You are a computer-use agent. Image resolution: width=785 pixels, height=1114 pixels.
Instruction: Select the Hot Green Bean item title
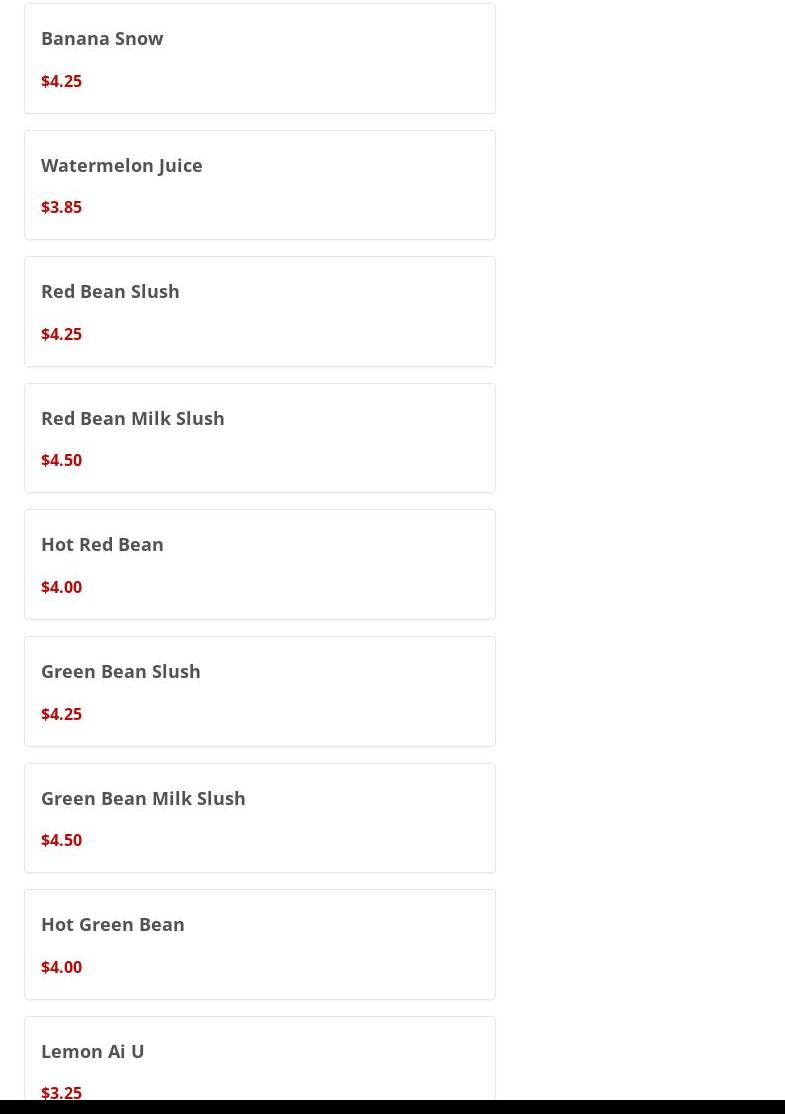(x=113, y=924)
